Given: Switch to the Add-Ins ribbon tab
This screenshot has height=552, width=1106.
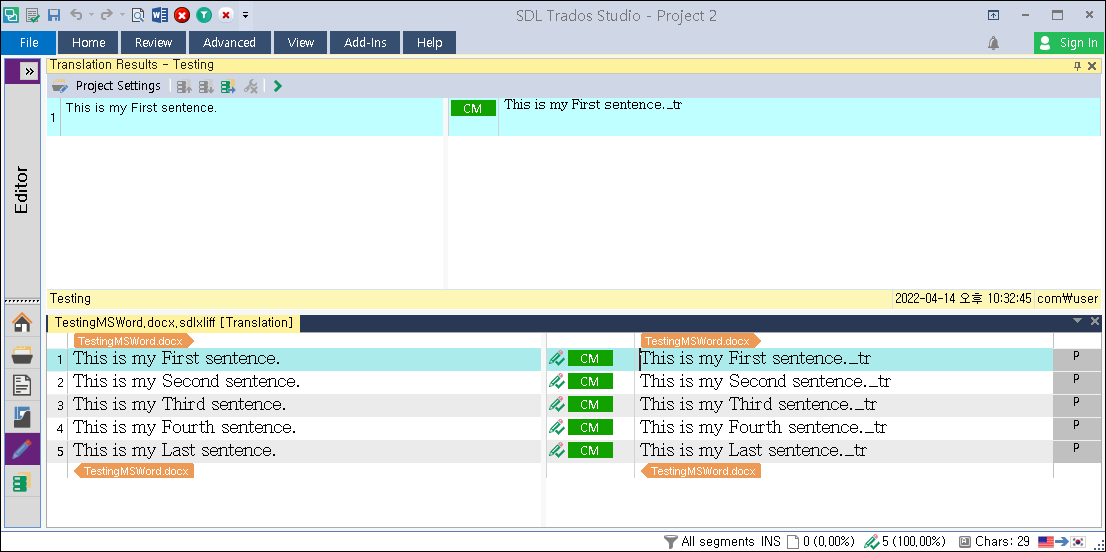Looking at the screenshot, I should (365, 42).
